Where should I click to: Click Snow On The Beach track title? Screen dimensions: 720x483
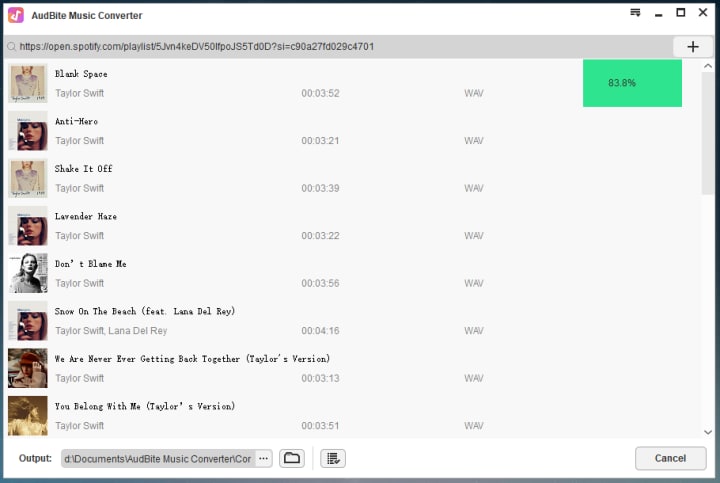point(145,311)
